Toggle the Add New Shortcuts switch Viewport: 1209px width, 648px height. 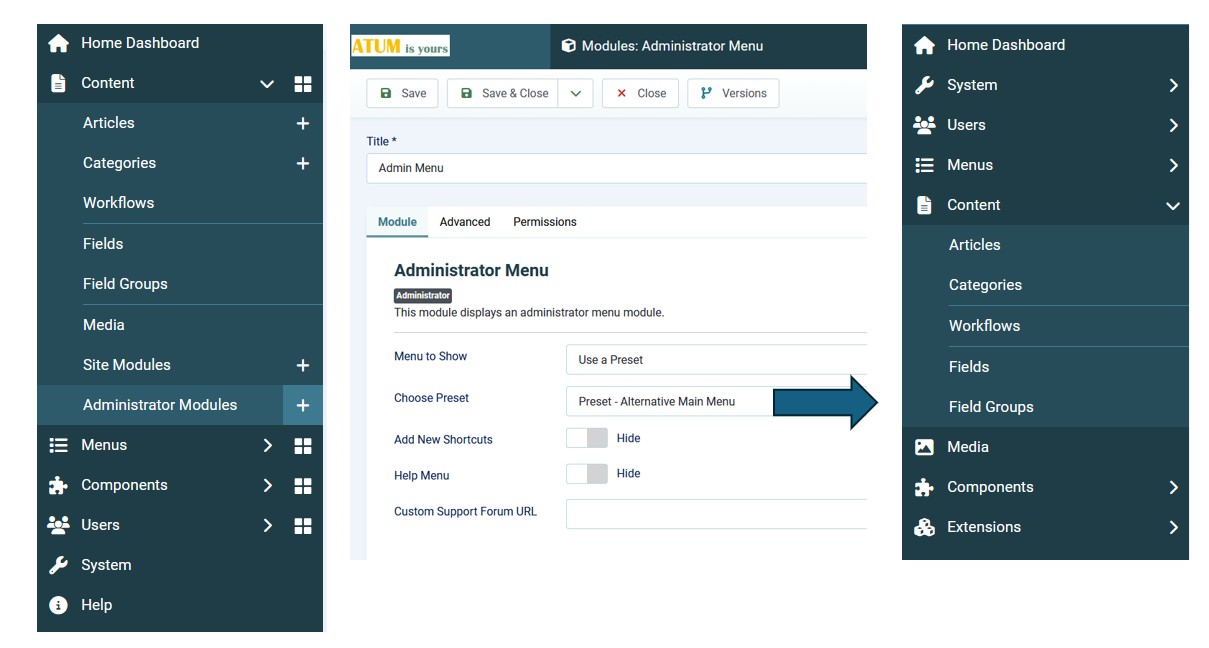[x=587, y=437]
